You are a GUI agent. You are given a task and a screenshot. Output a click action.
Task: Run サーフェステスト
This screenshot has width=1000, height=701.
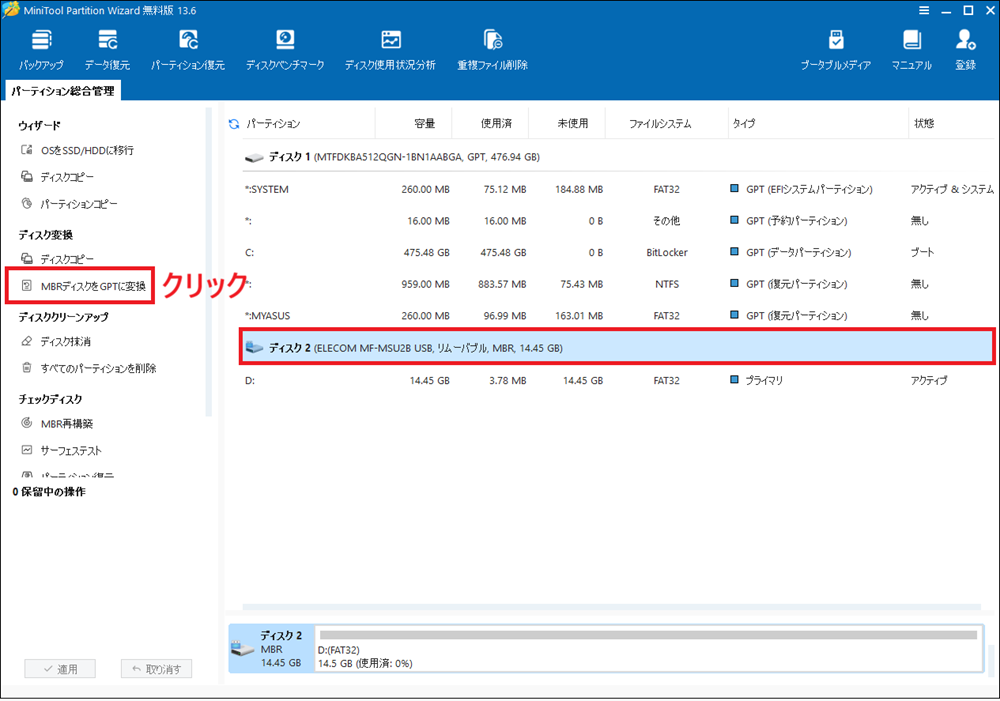[x=61, y=450]
